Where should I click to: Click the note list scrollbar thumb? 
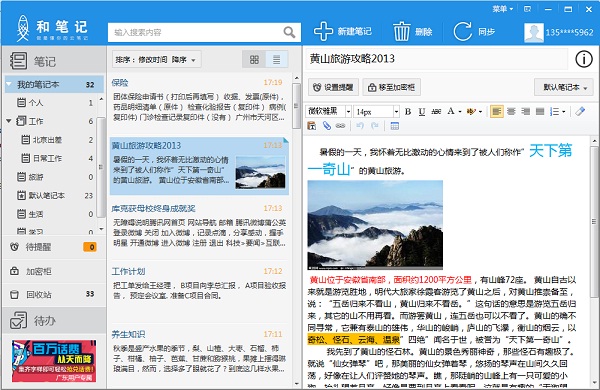coord(296,106)
